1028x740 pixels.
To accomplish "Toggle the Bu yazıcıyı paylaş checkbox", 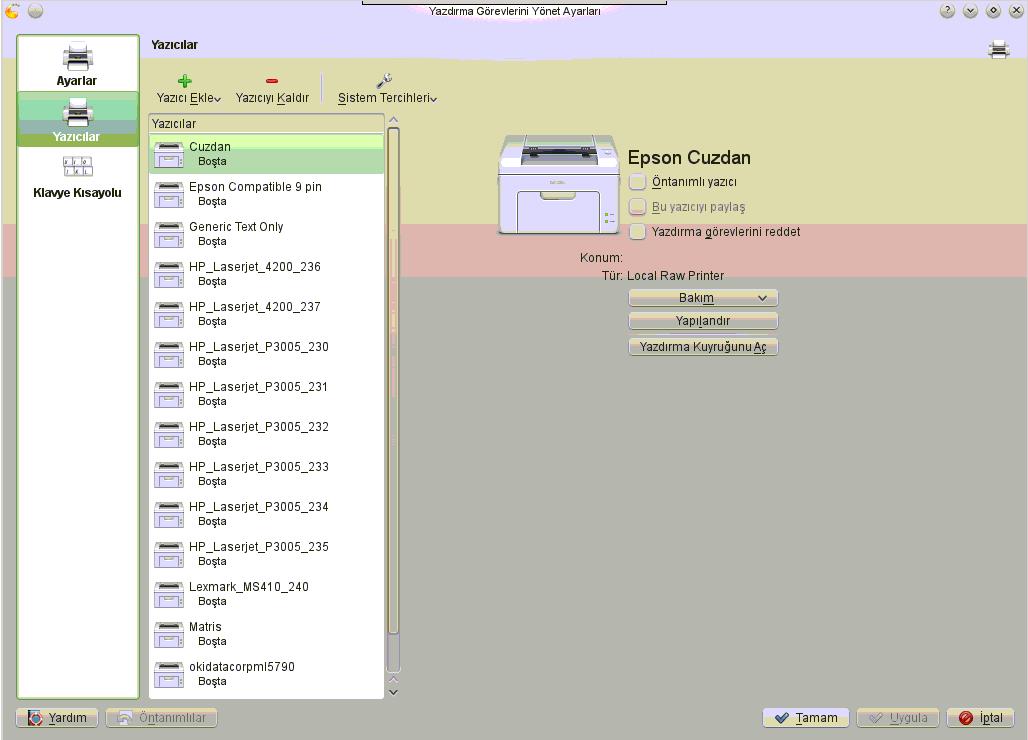I will pyautogui.click(x=637, y=206).
